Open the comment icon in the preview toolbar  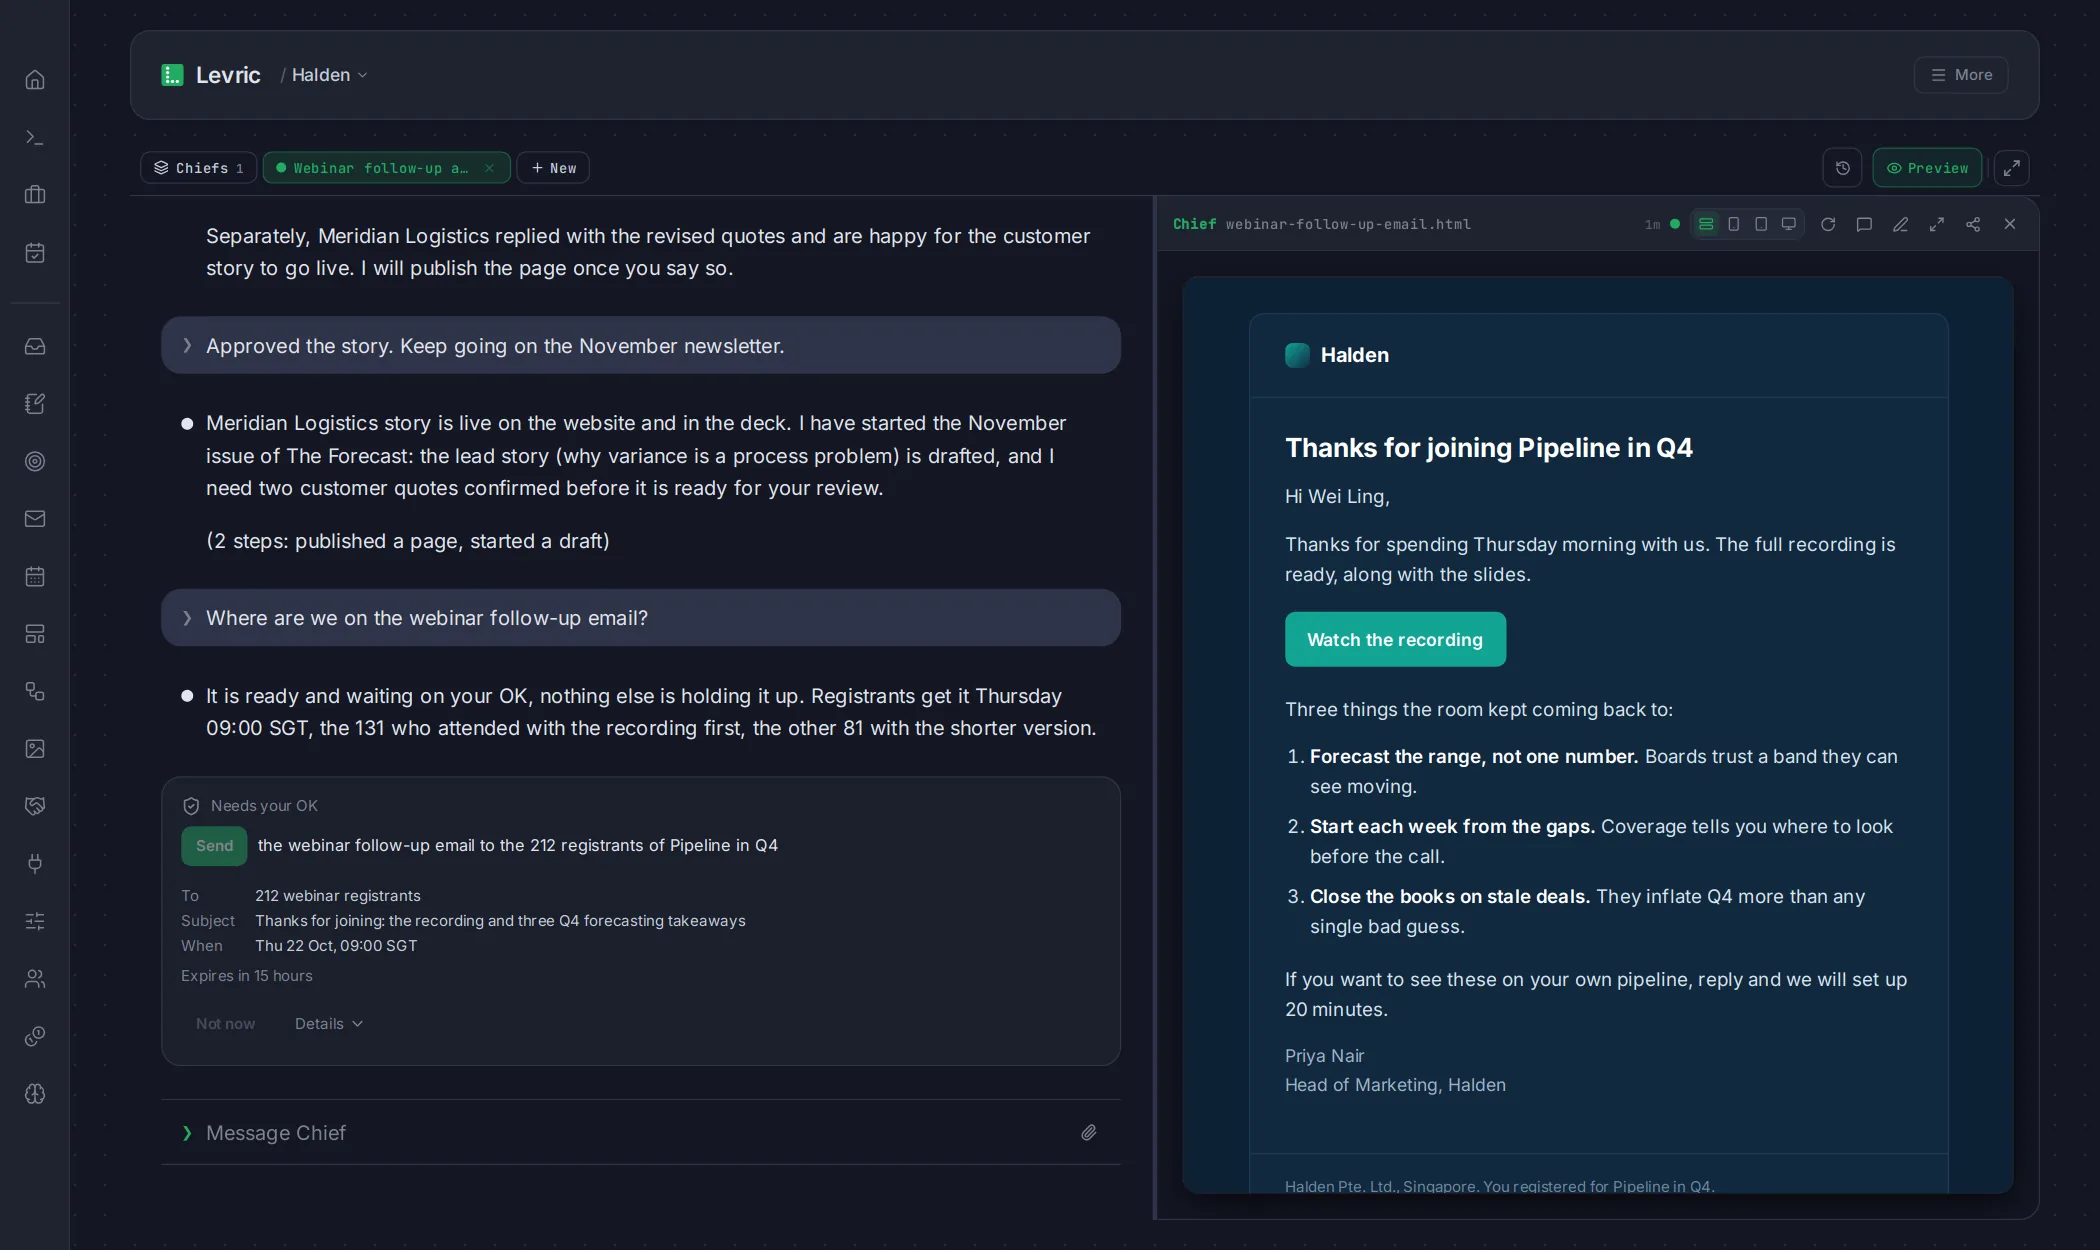(1864, 224)
